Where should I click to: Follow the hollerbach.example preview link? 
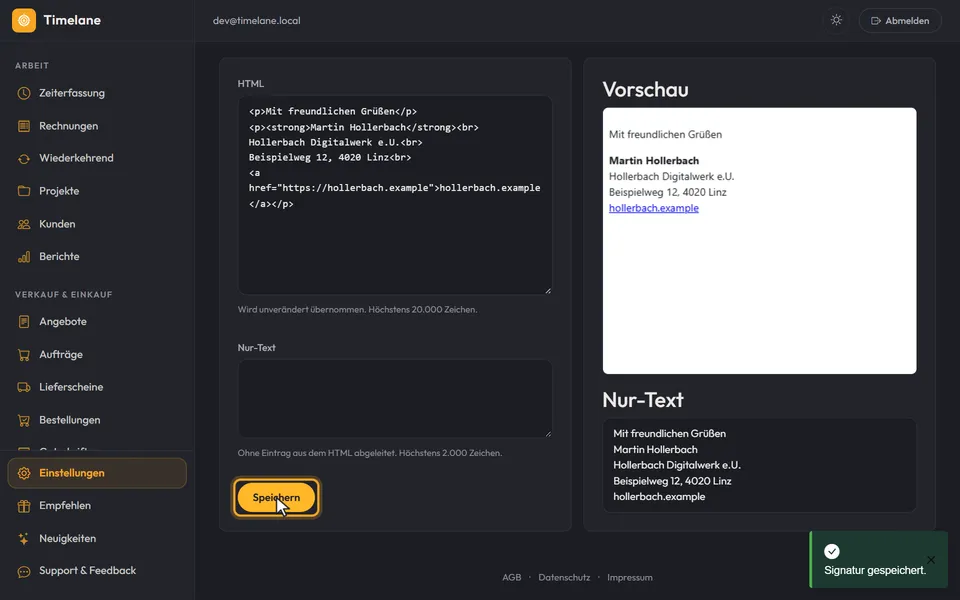pyautogui.click(x=653, y=208)
